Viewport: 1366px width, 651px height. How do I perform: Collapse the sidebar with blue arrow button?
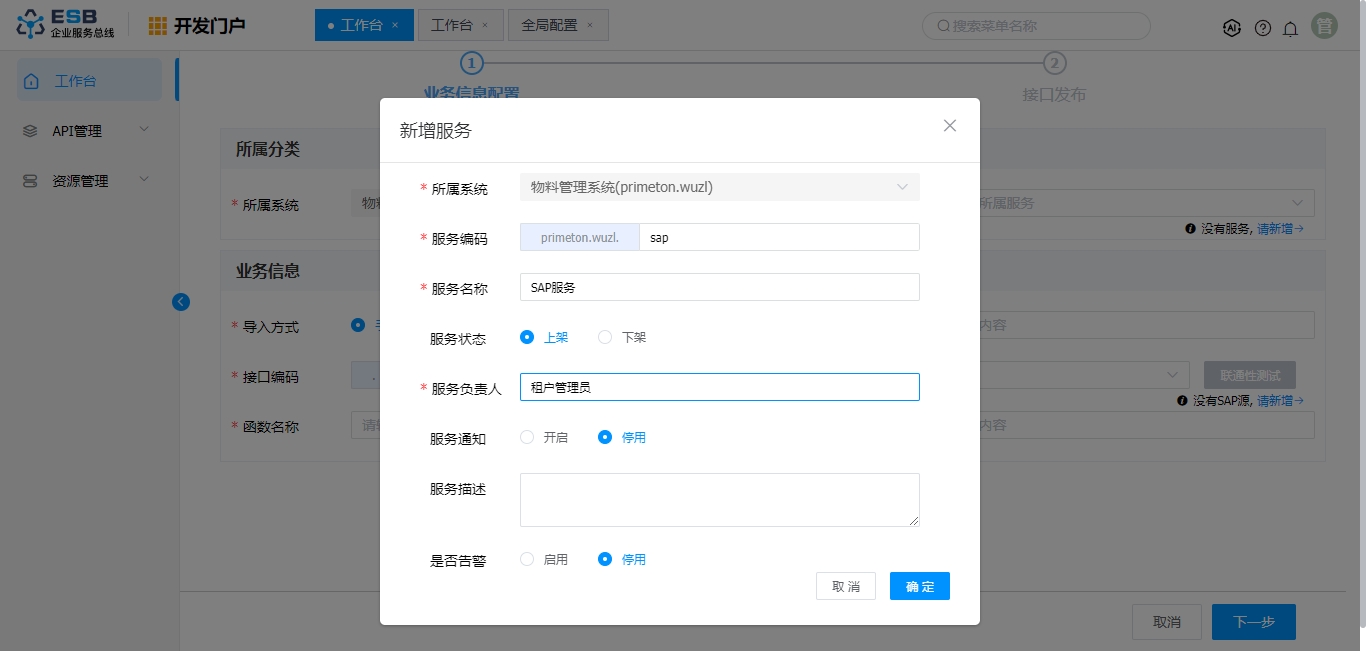(x=181, y=301)
